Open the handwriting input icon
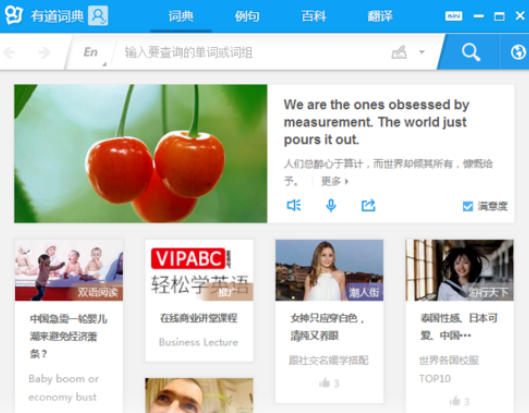 (x=399, y=52)
